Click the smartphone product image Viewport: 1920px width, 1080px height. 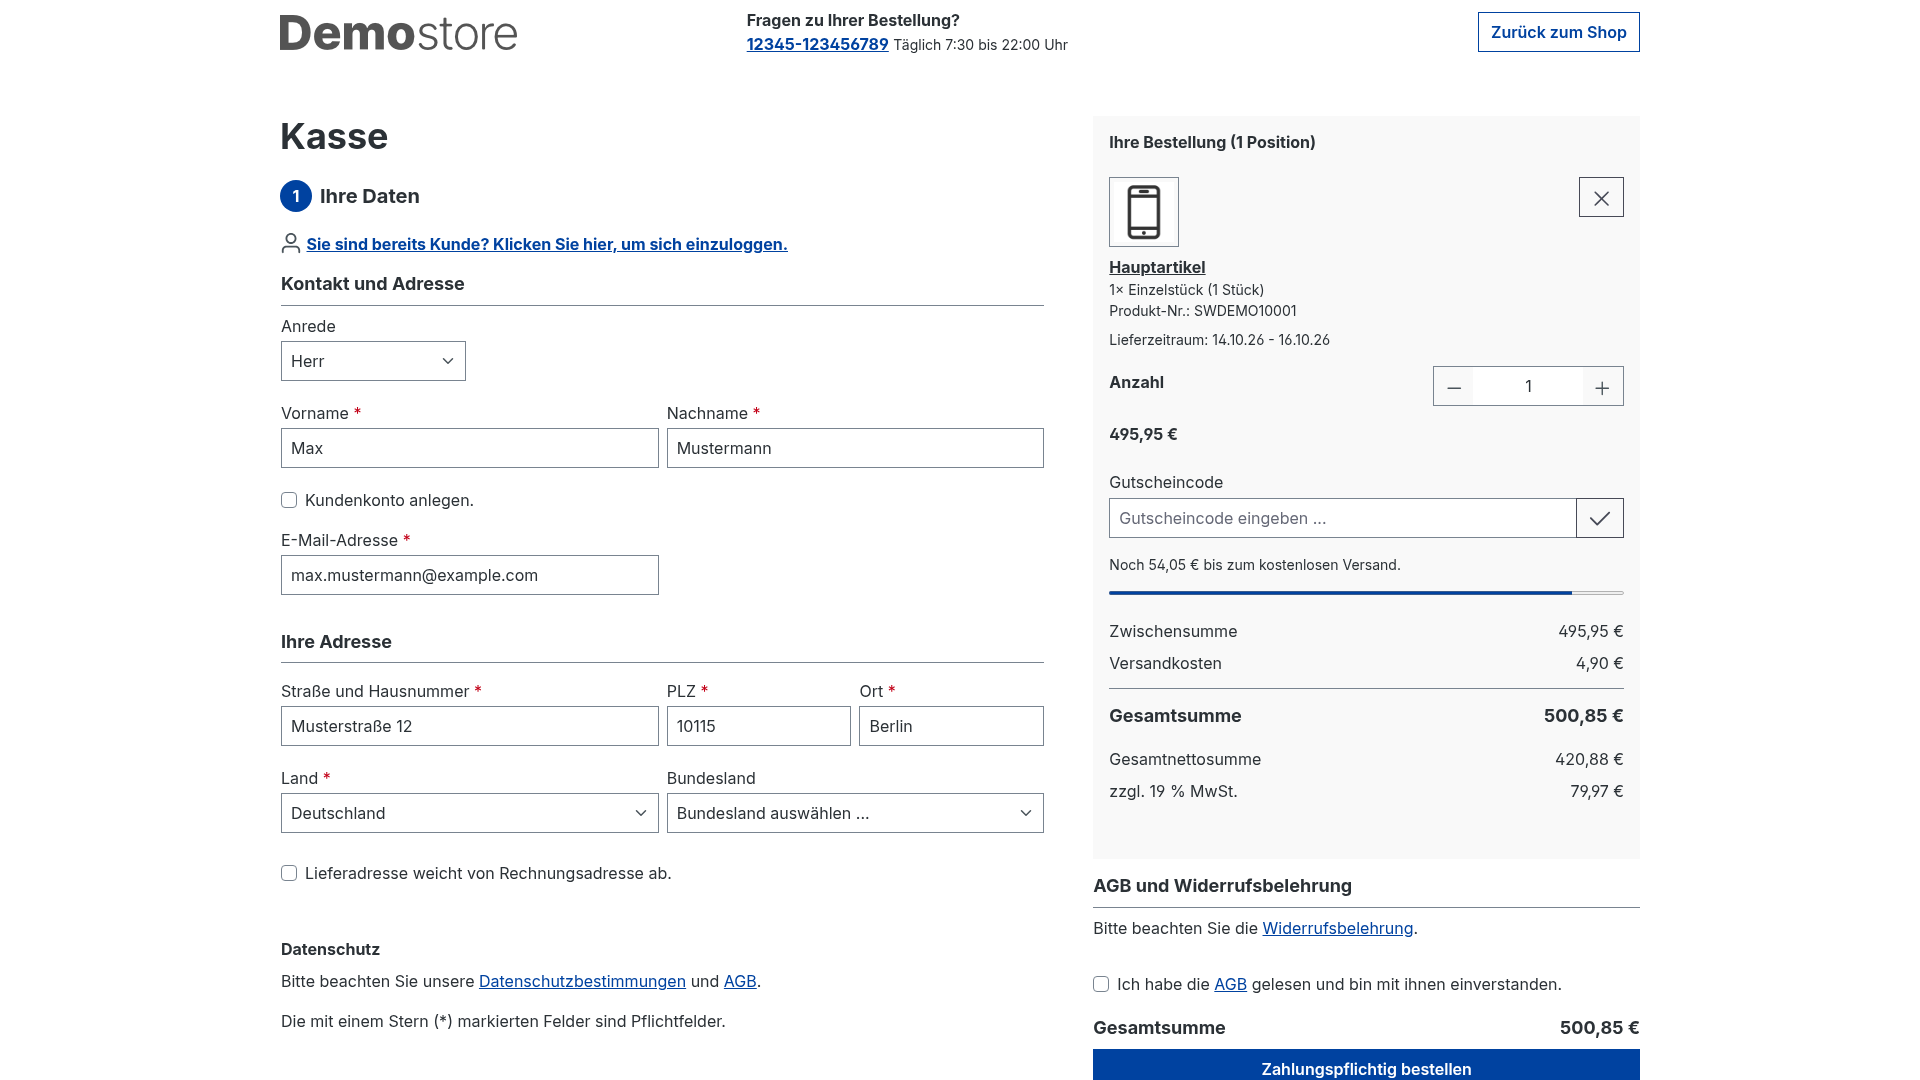point(1144,212)
